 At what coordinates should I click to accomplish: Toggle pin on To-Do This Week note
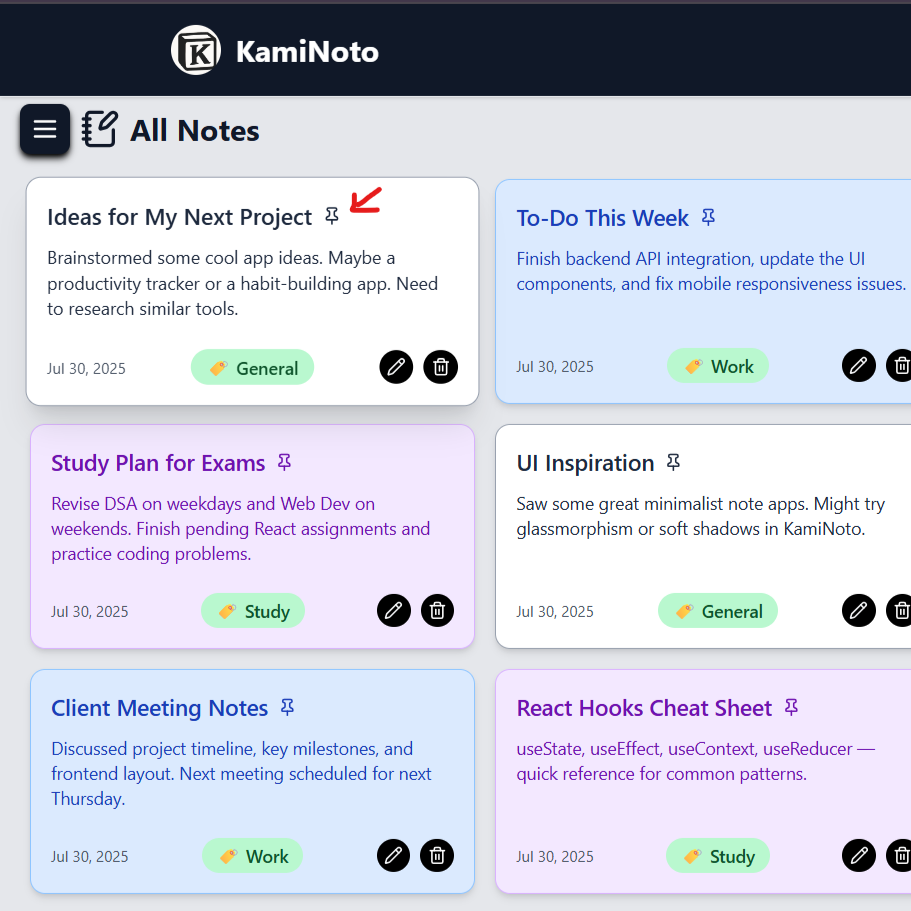[x=709, y=217]
